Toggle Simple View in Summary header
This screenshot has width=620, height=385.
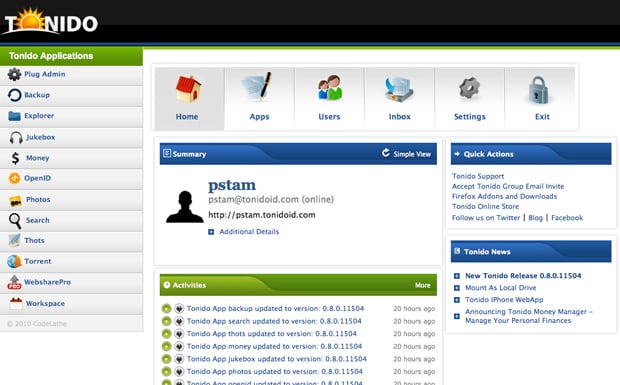tap(412, 154)
